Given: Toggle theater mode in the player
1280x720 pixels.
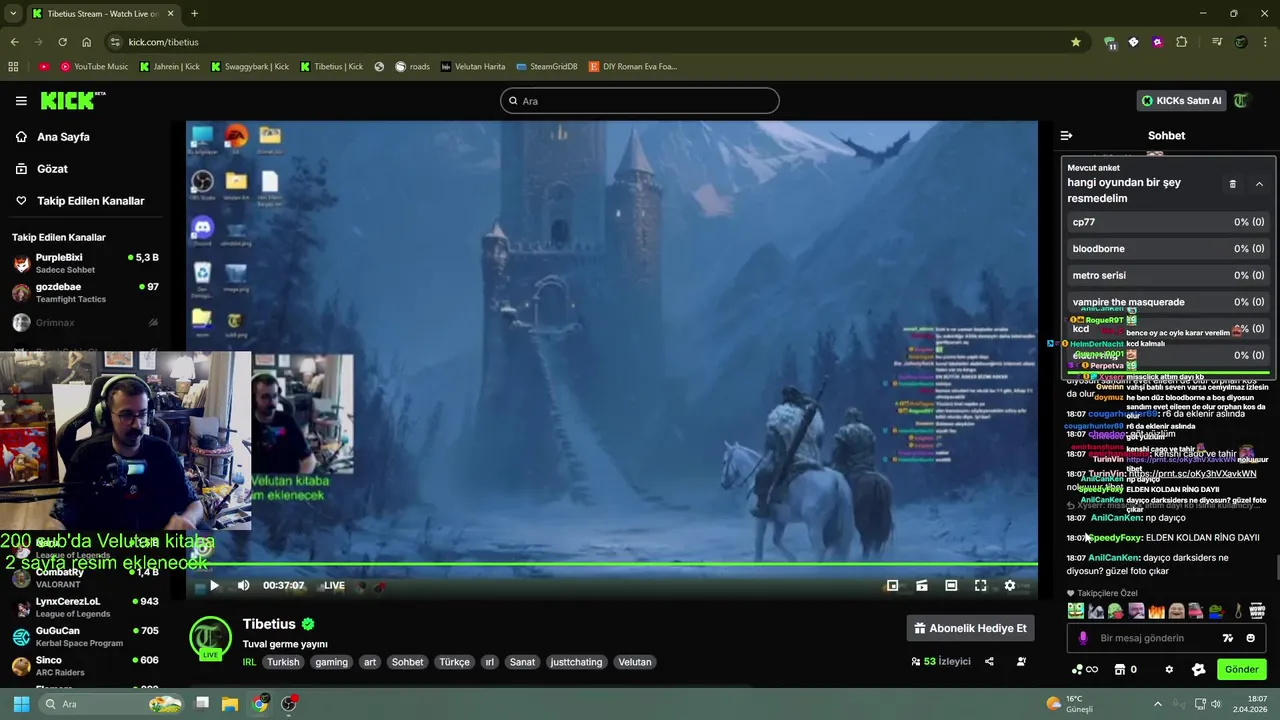Looking at the screenshot, I should [x=951, y=586].
